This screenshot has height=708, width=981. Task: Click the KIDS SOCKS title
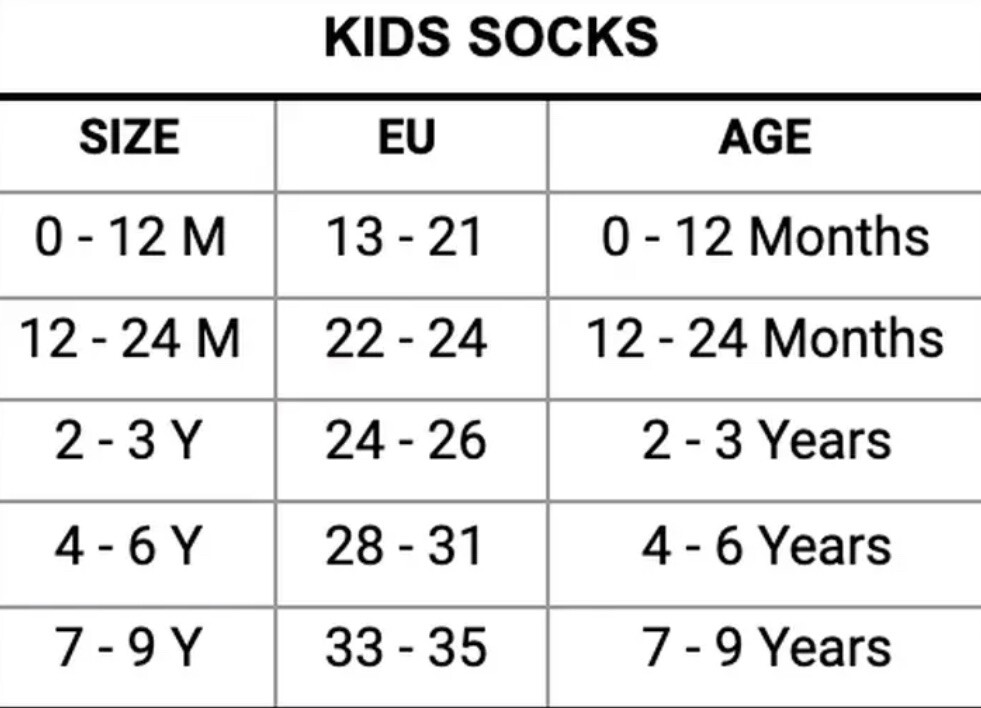coord(491,38)
